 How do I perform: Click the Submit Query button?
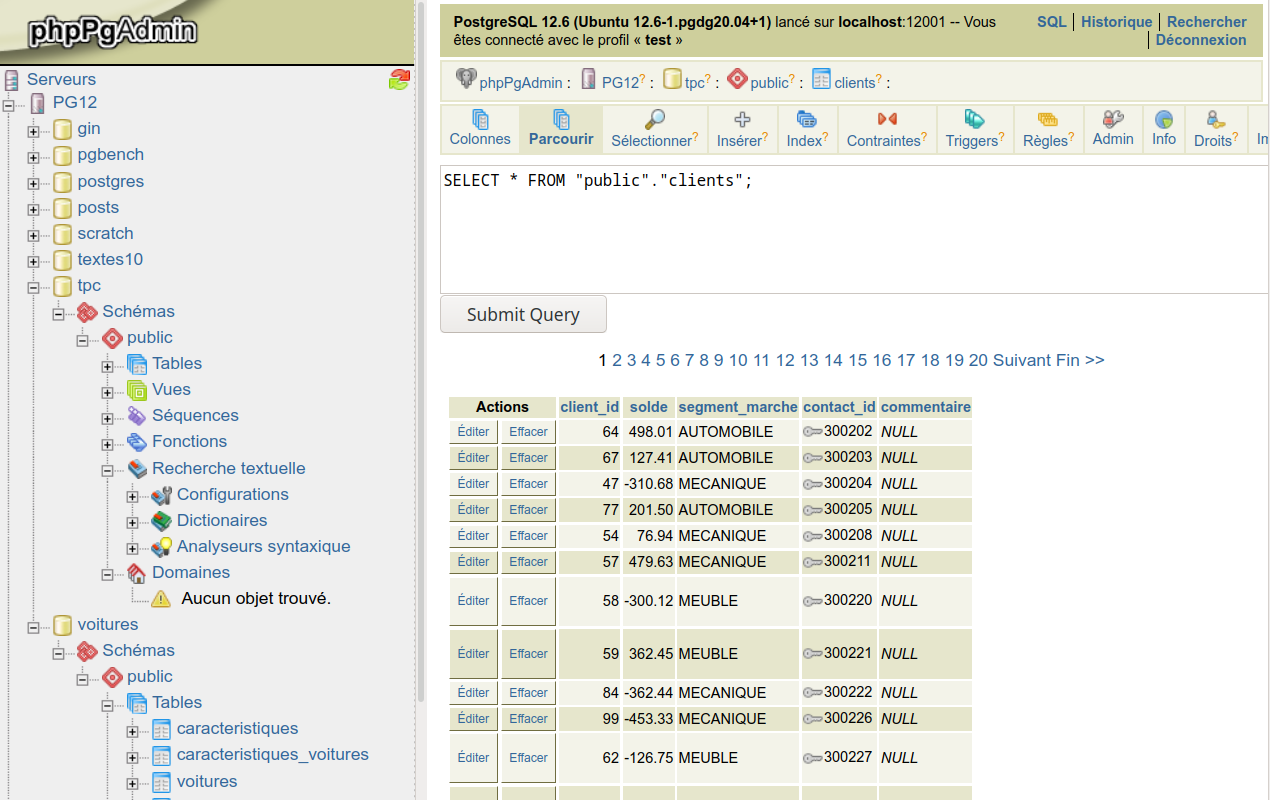click(x=523, y=314)
